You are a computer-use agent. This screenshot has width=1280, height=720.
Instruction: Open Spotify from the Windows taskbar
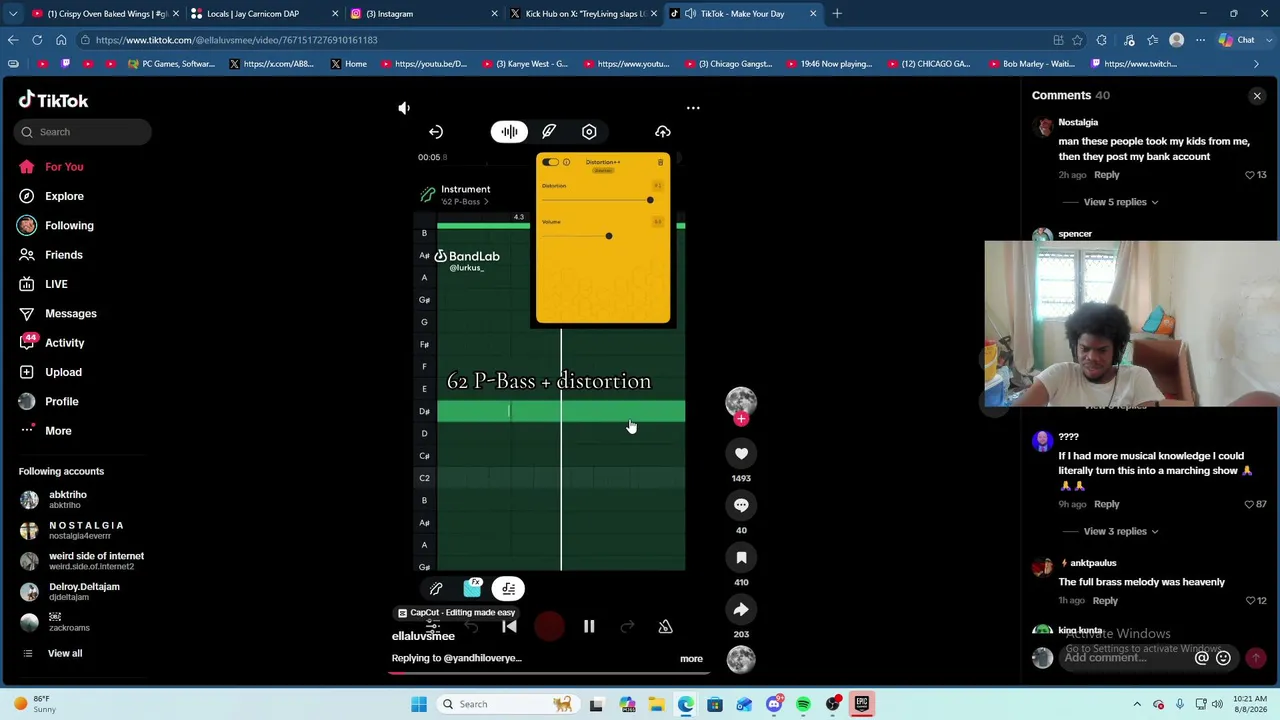tap(803, 704)
